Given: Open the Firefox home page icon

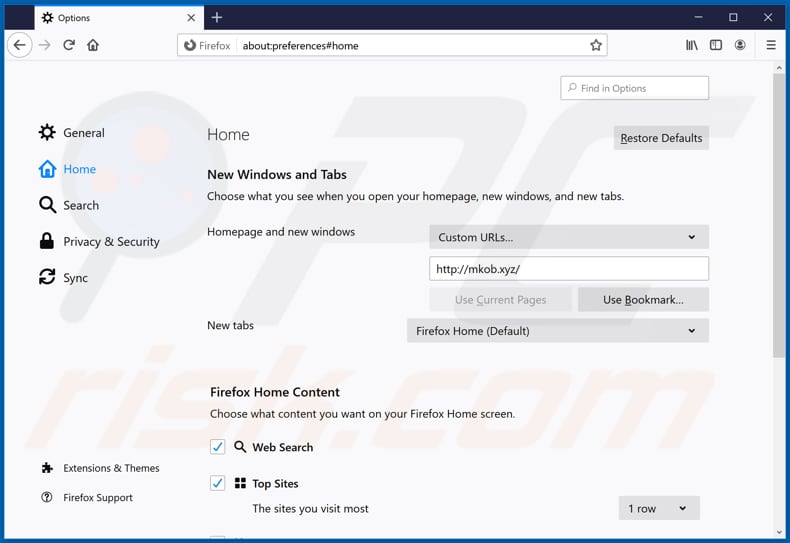Looking at the screenshot, I should (x=93, y=45).
